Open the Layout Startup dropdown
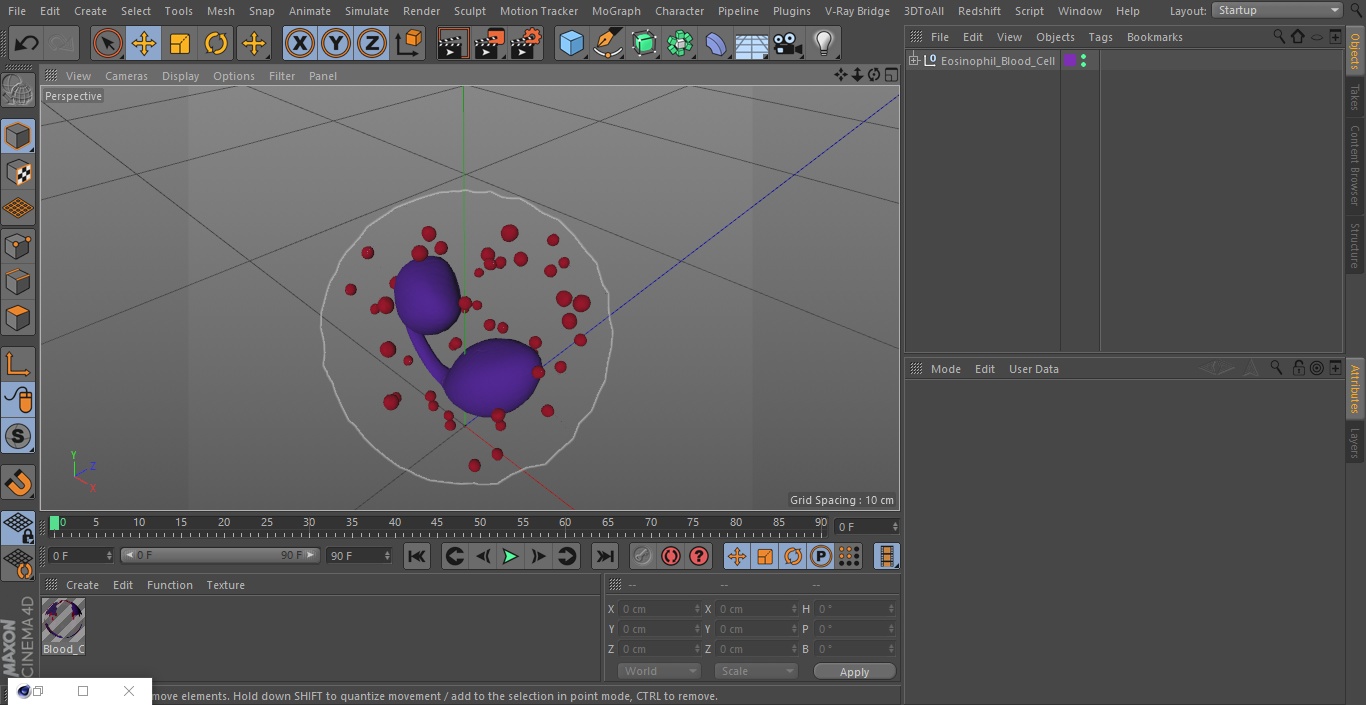This screenshot has height=705, width=1366. pyautogui.click(x=1278, y=10)
